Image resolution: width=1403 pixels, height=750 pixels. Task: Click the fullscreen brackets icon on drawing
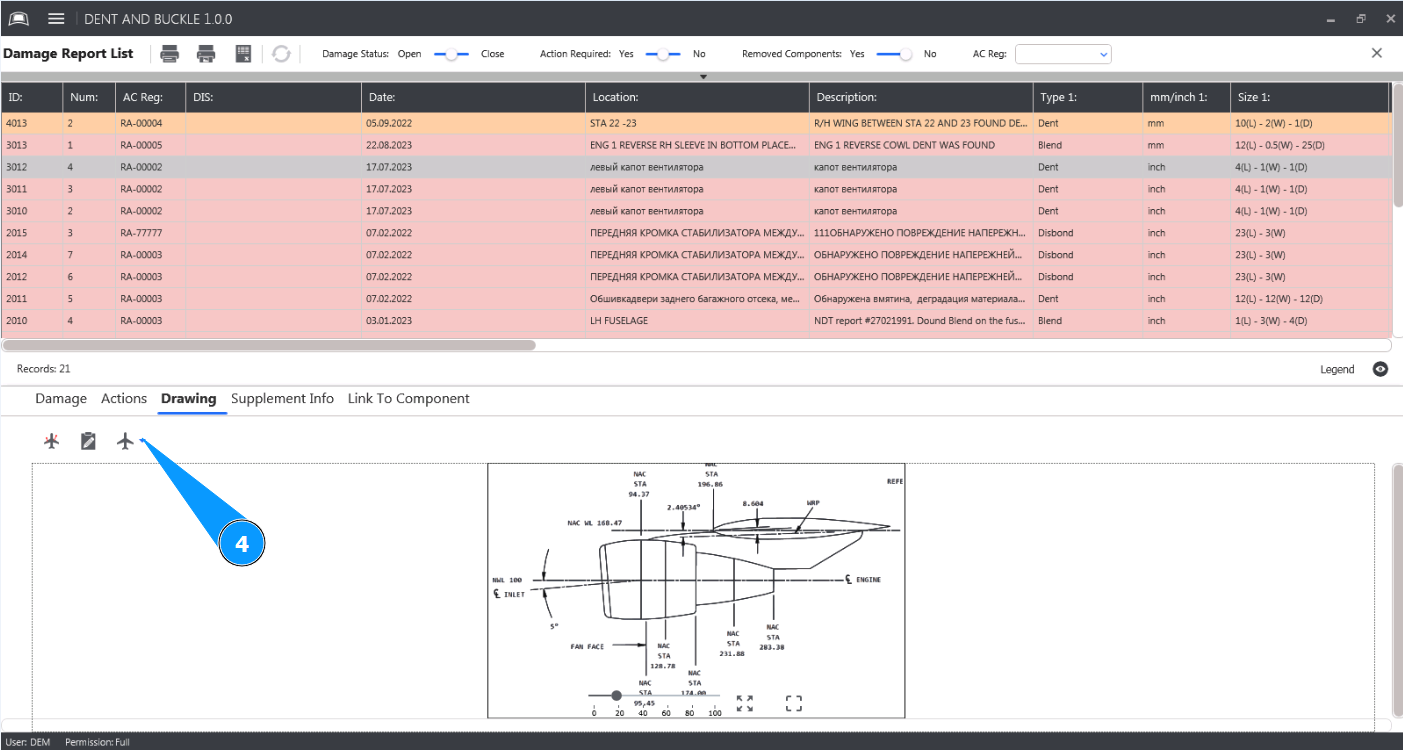[794, 704]
